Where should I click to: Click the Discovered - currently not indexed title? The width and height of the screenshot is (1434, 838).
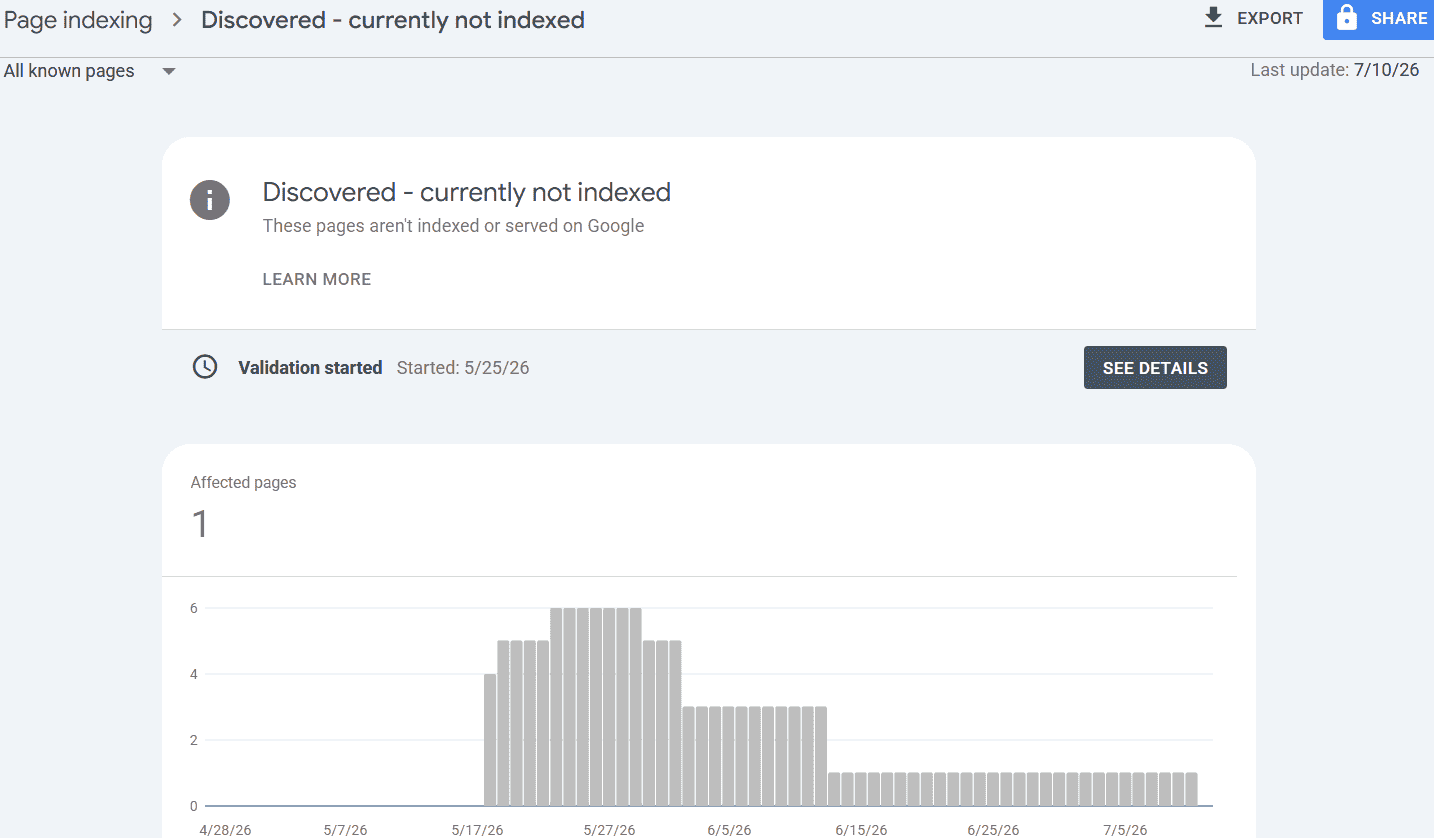[x=467, y=192]
